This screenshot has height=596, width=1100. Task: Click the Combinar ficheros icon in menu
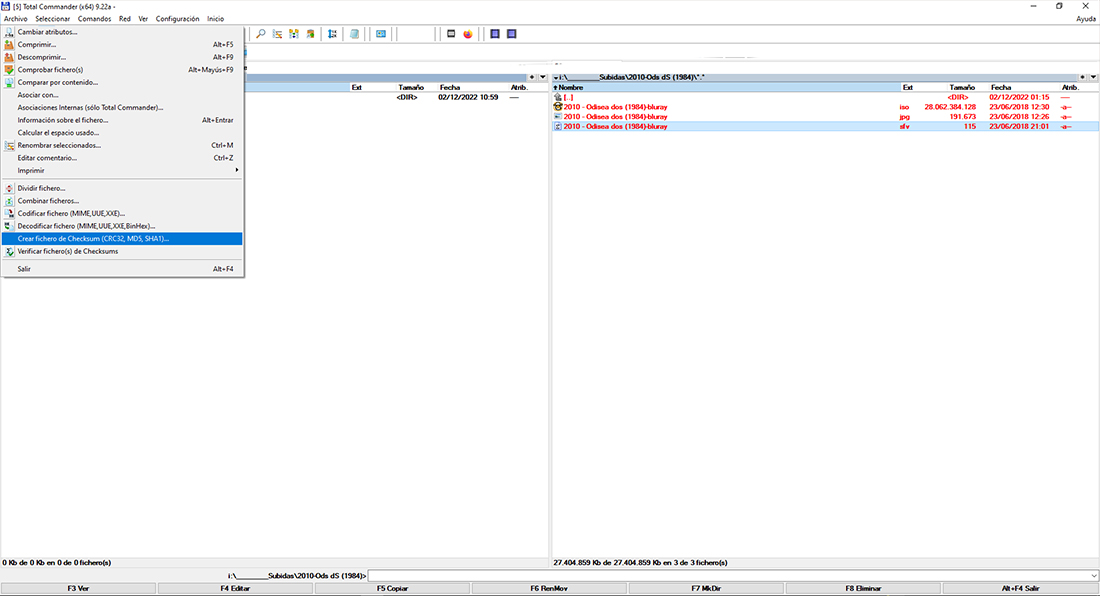pos(9,201)
